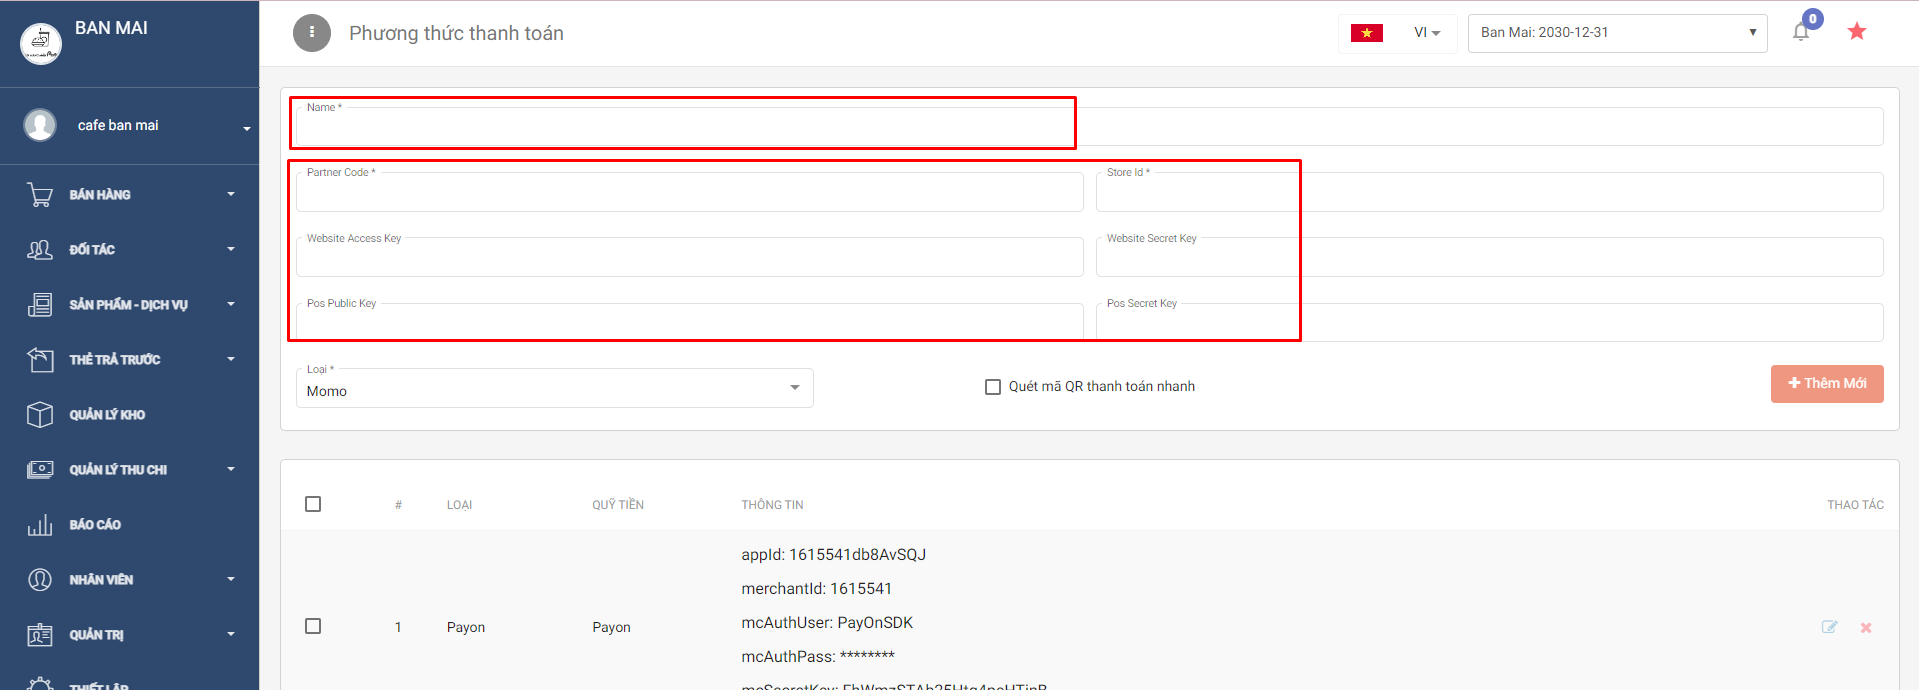Open the BÁO CÁO sidebar item
Image resolution: width=1919 pixels, height=690 pixels.
tap(95, 525)
